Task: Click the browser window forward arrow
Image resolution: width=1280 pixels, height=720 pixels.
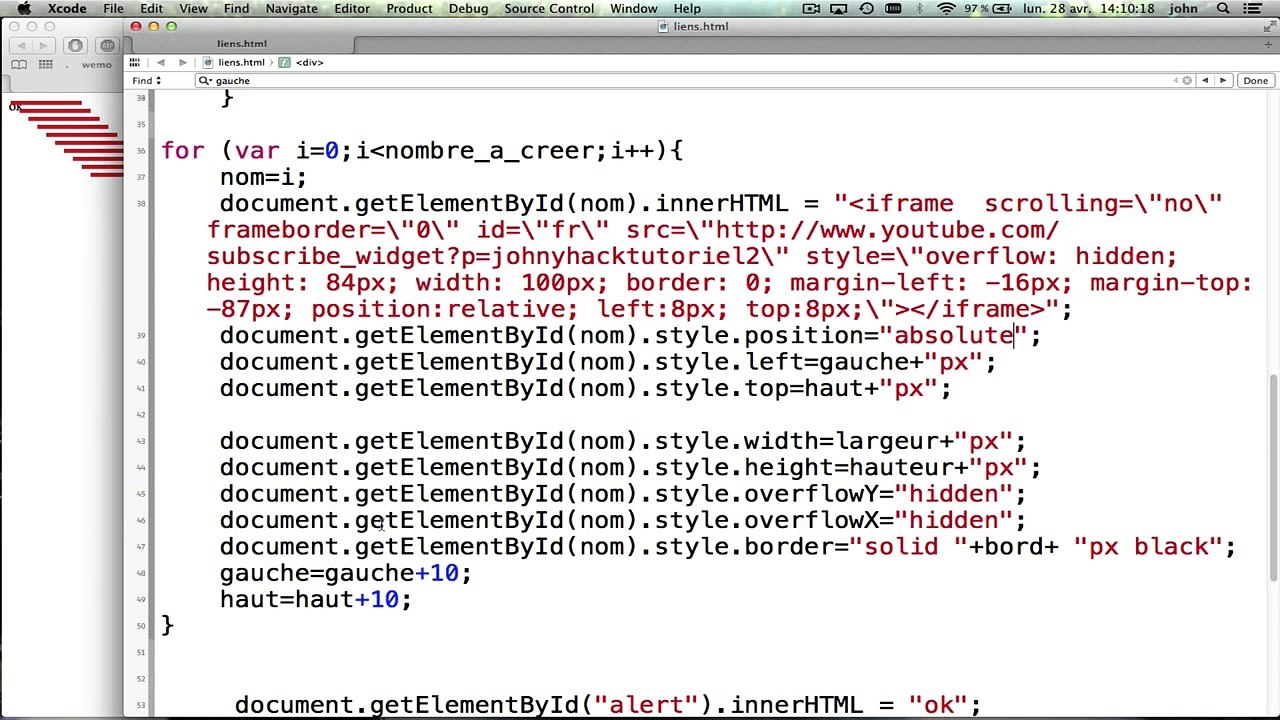Action: click(x=43, y=46)
